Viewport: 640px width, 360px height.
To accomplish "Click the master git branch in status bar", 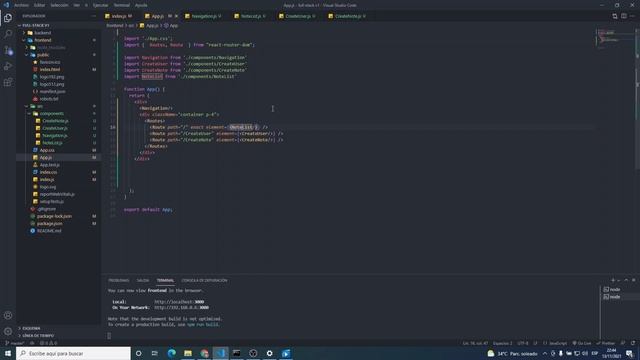I will pyautogui.click(x=15, y=343).
